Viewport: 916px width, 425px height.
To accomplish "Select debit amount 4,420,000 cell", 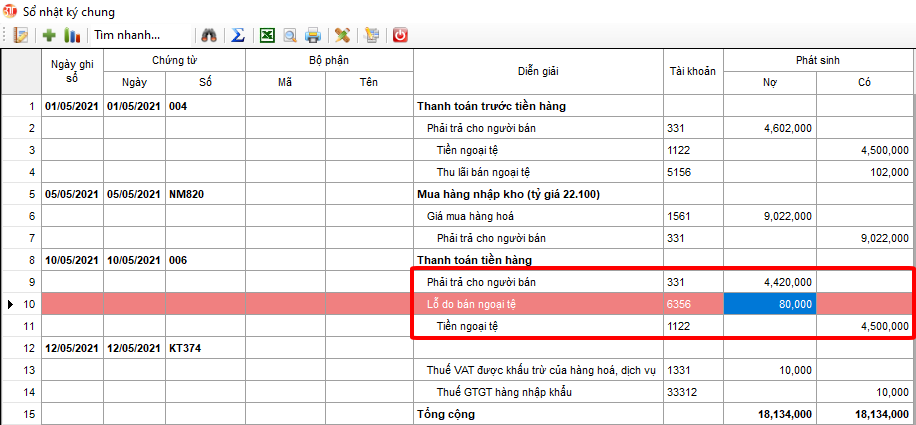I will click(770, 282).
